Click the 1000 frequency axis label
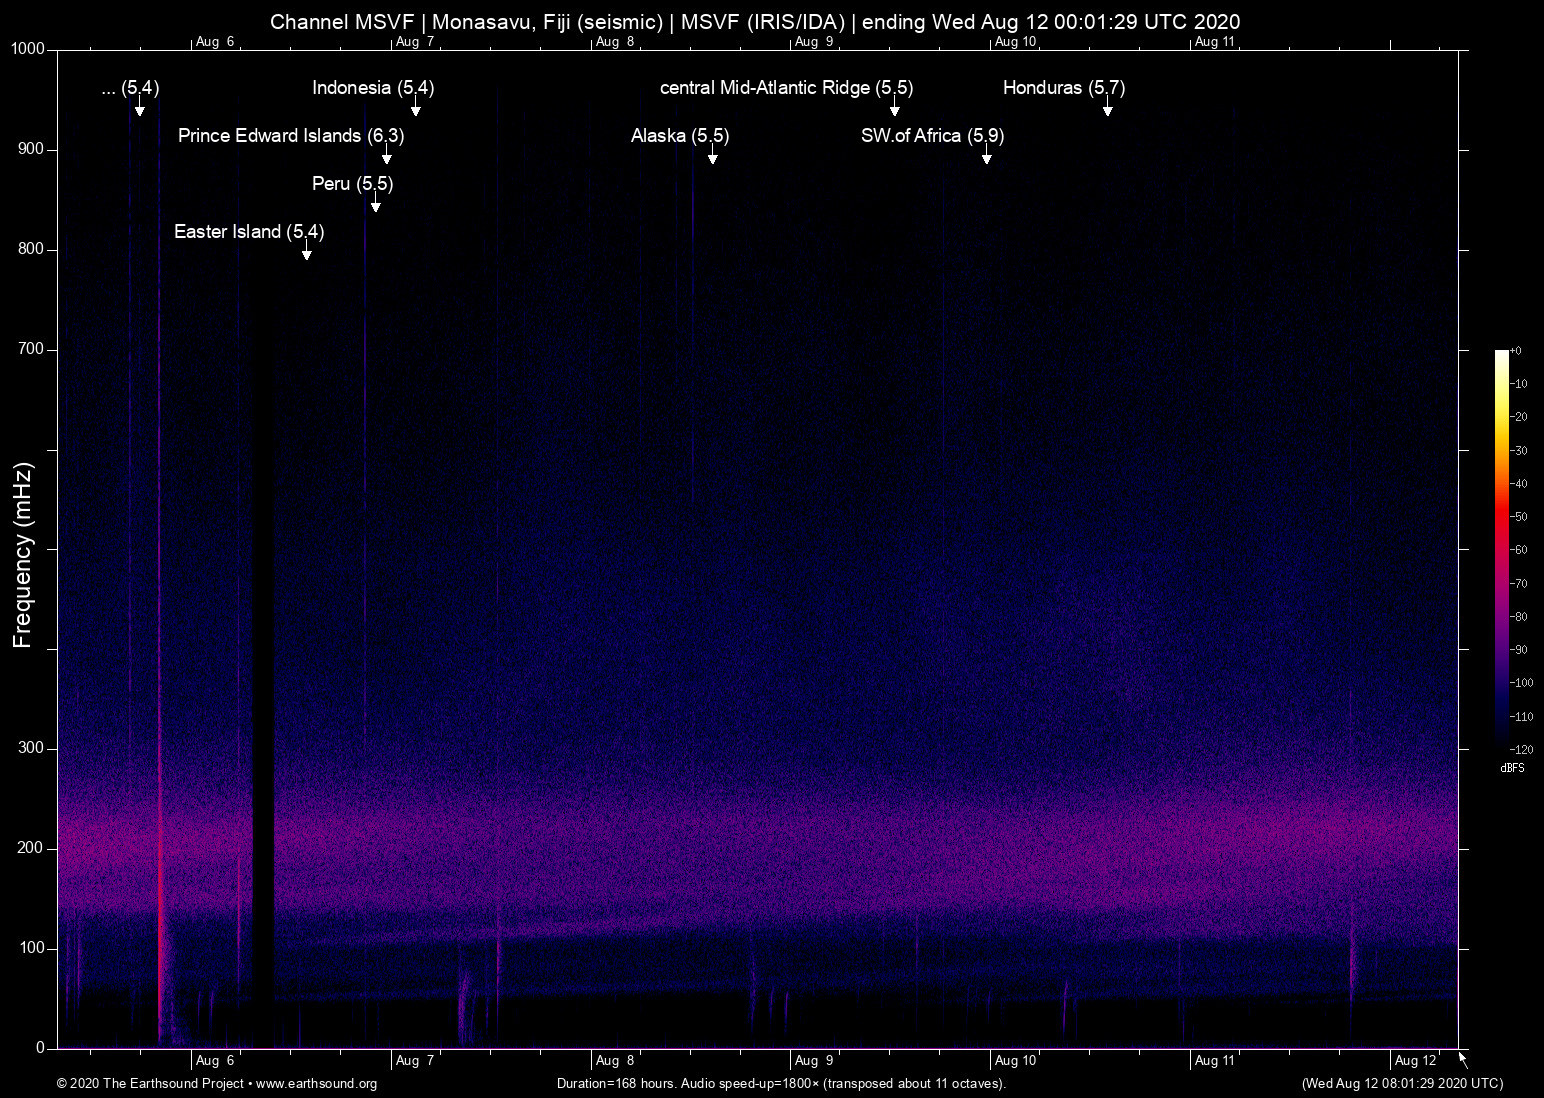This screenshot has width=1544, height=1098. [28, 49]
